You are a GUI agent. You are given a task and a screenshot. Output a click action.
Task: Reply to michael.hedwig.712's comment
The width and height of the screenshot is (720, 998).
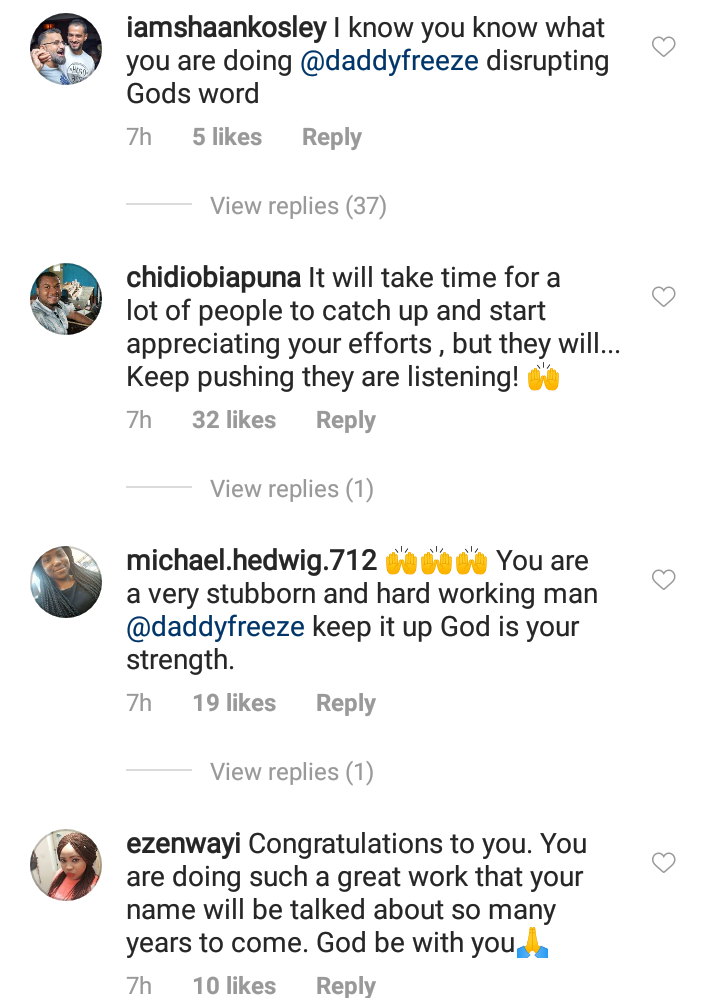346,703
